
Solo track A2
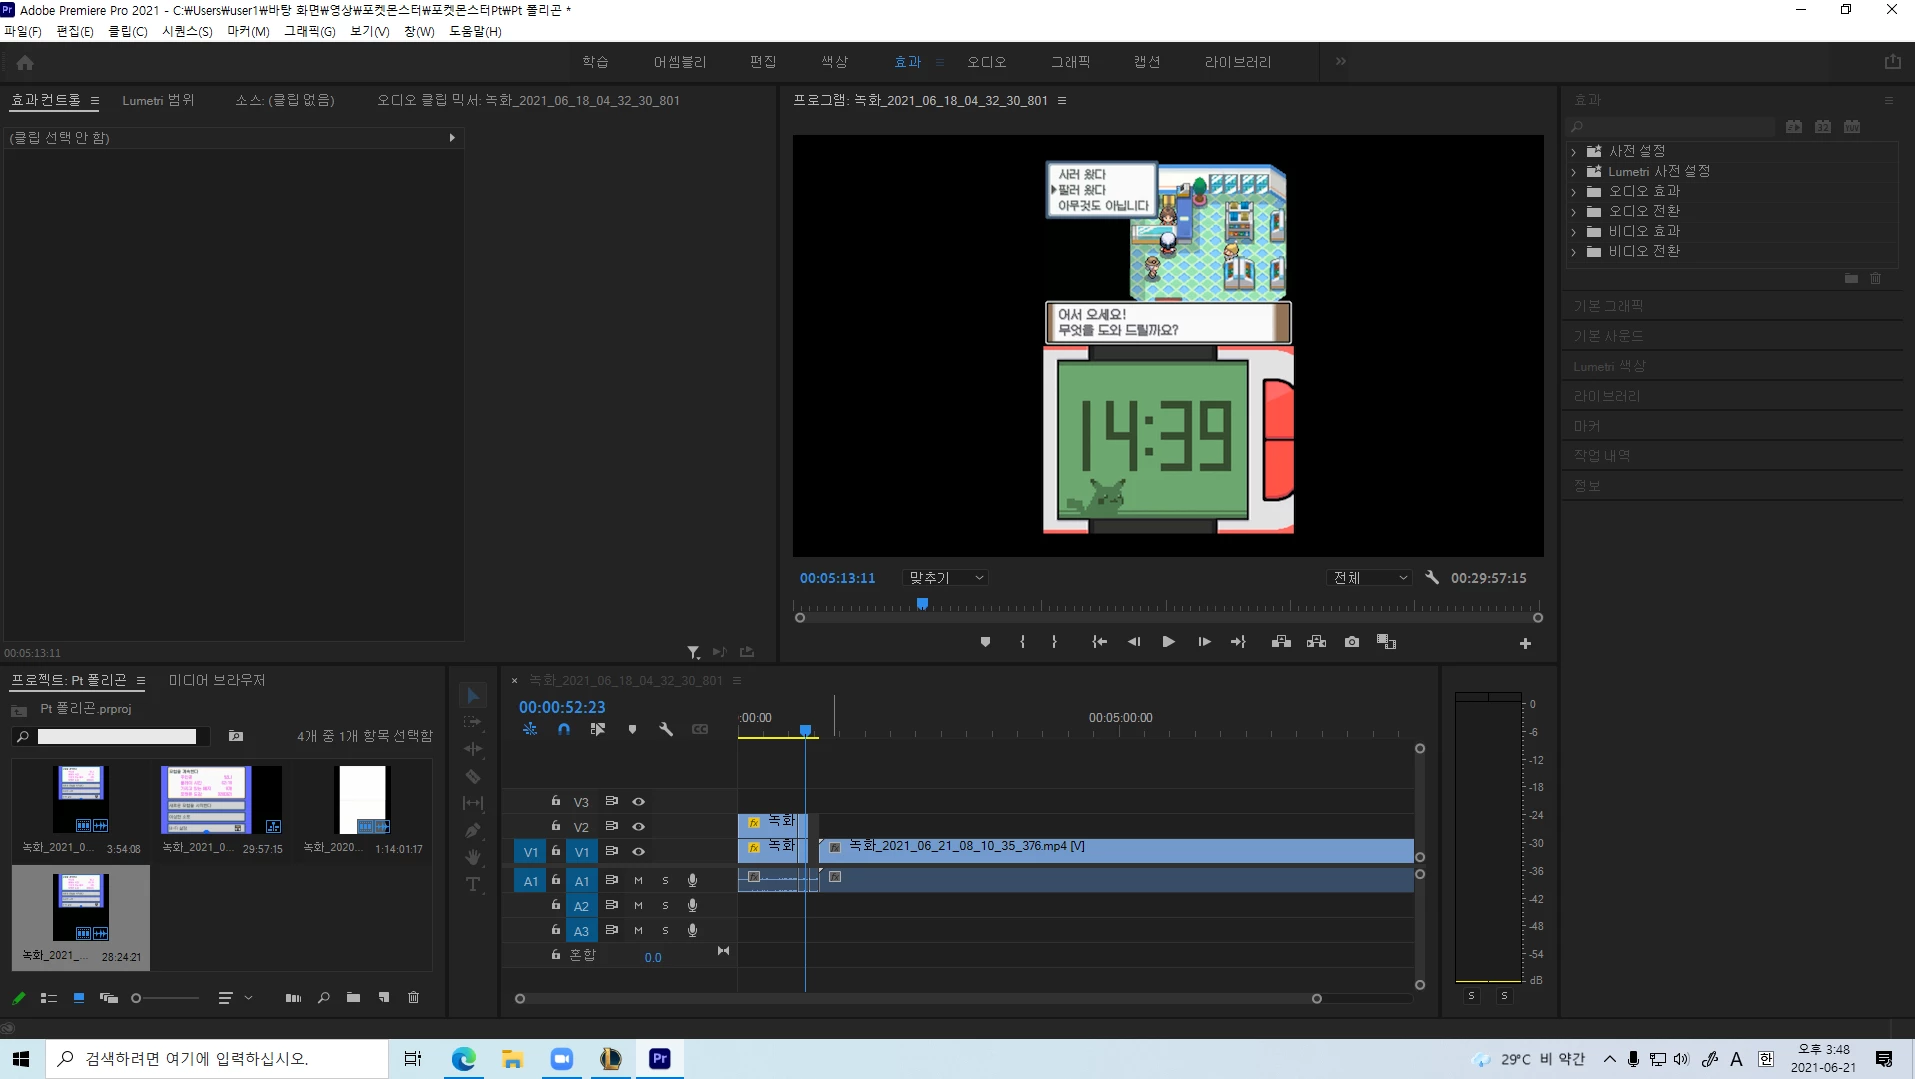(x=665, y=905)
